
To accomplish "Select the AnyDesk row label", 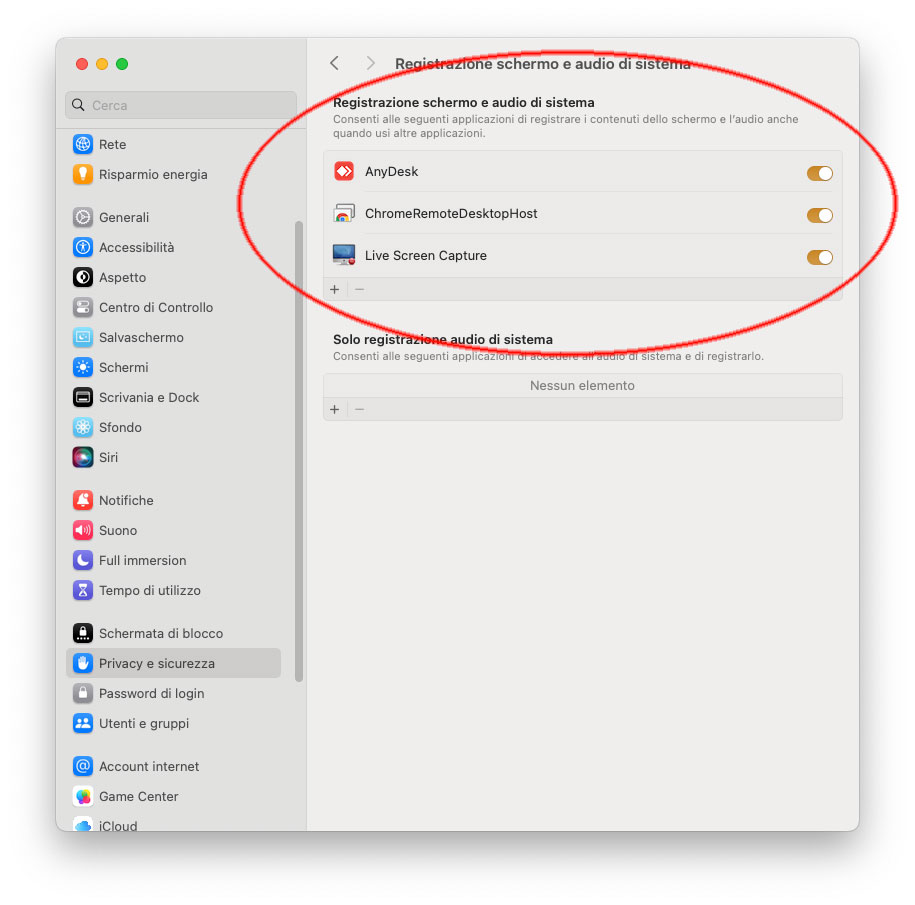I will point(392,172).
